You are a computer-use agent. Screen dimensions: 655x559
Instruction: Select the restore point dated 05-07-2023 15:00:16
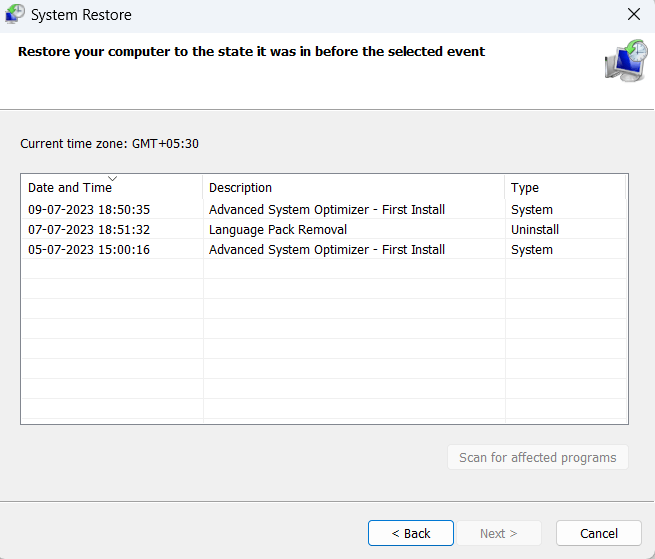click(x=89, y=250)
